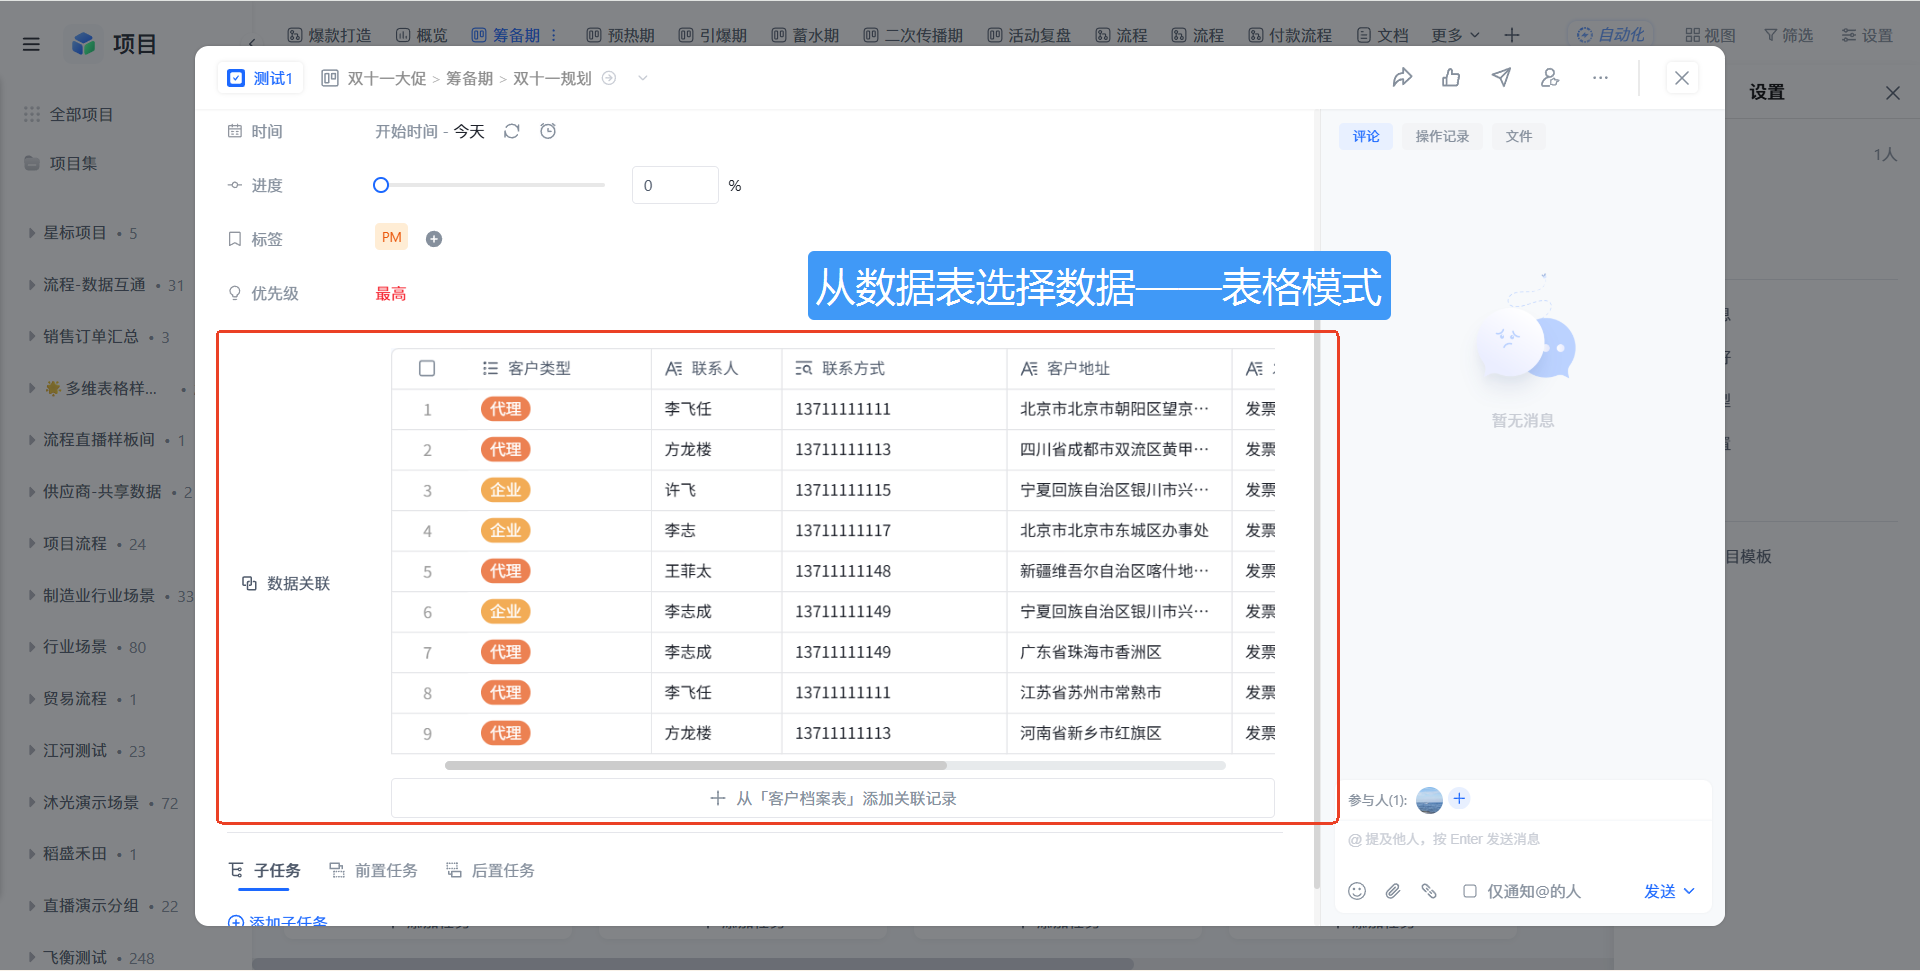This screenshot has height=971, width=1920.
Task: Select the 子任务 tab
Action: (265, 870)
